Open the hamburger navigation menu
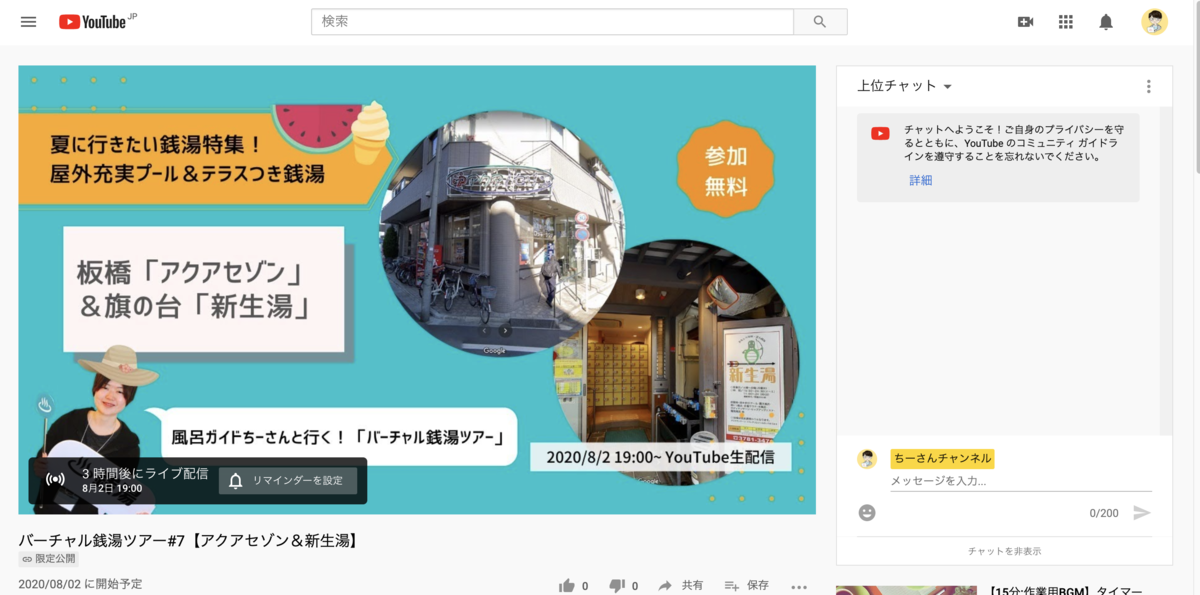Image resolution: width=1200 pixels, height=595 pixels. 28,21
